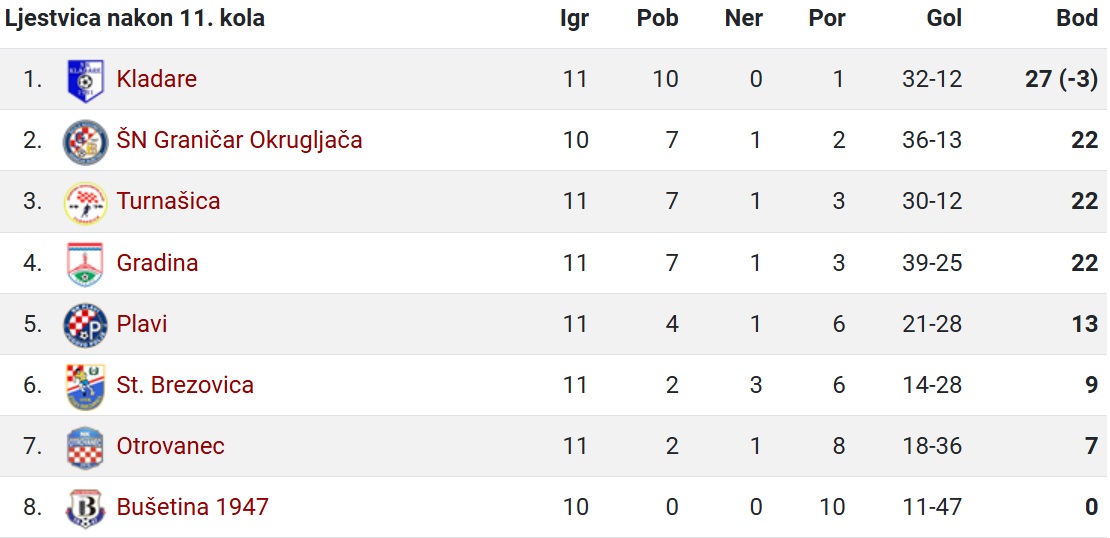Click the Turnašica team logo
The image size is (1110, 538).
85,202
